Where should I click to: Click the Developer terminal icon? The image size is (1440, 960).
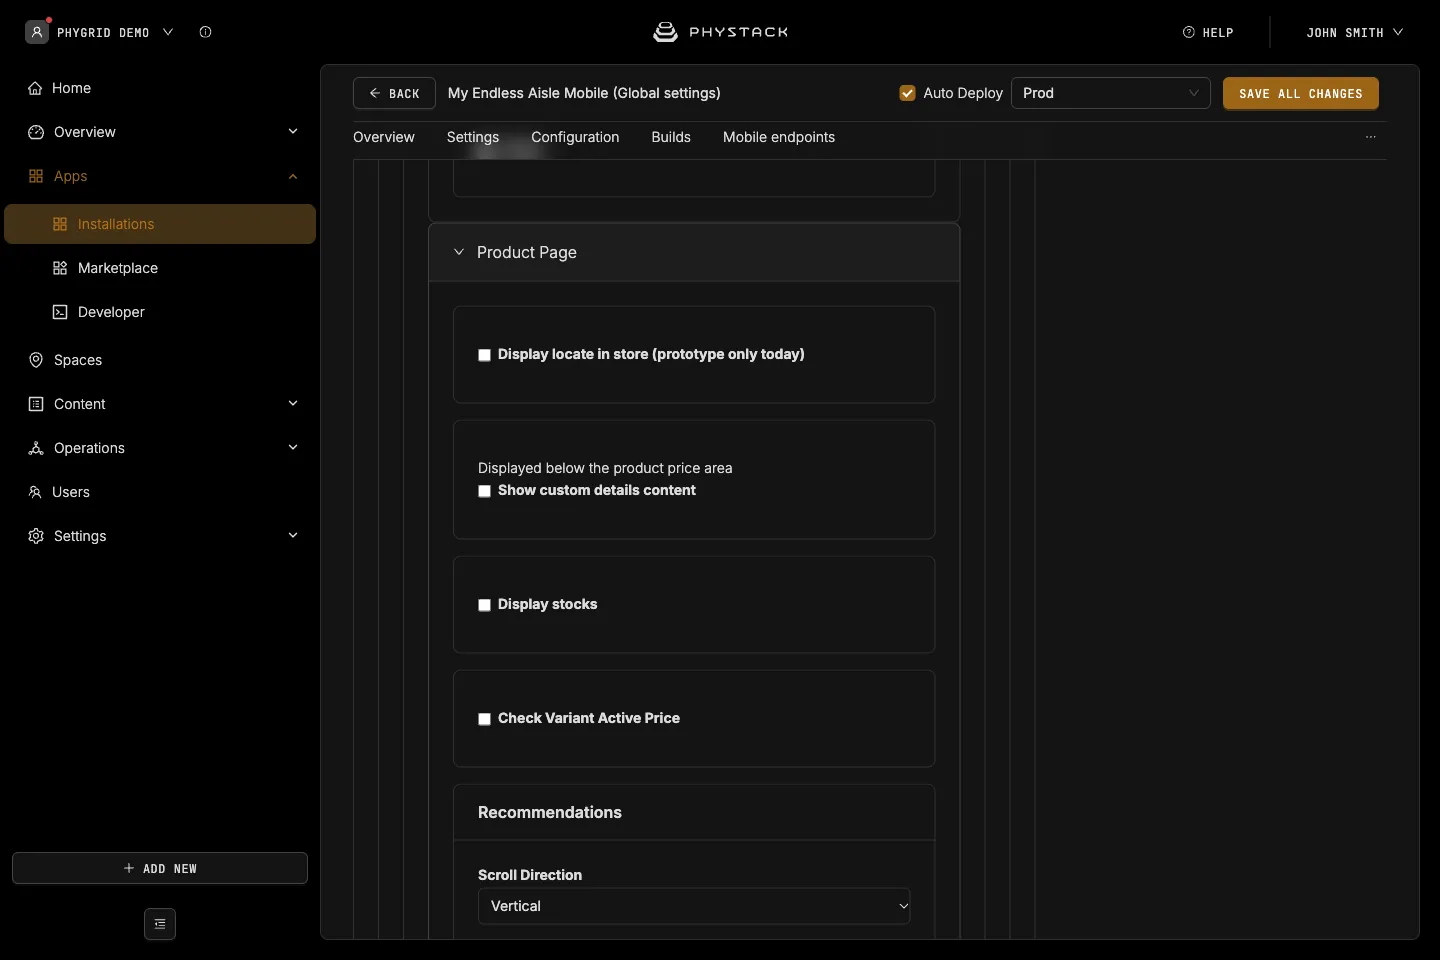click(x=60, y=312)
